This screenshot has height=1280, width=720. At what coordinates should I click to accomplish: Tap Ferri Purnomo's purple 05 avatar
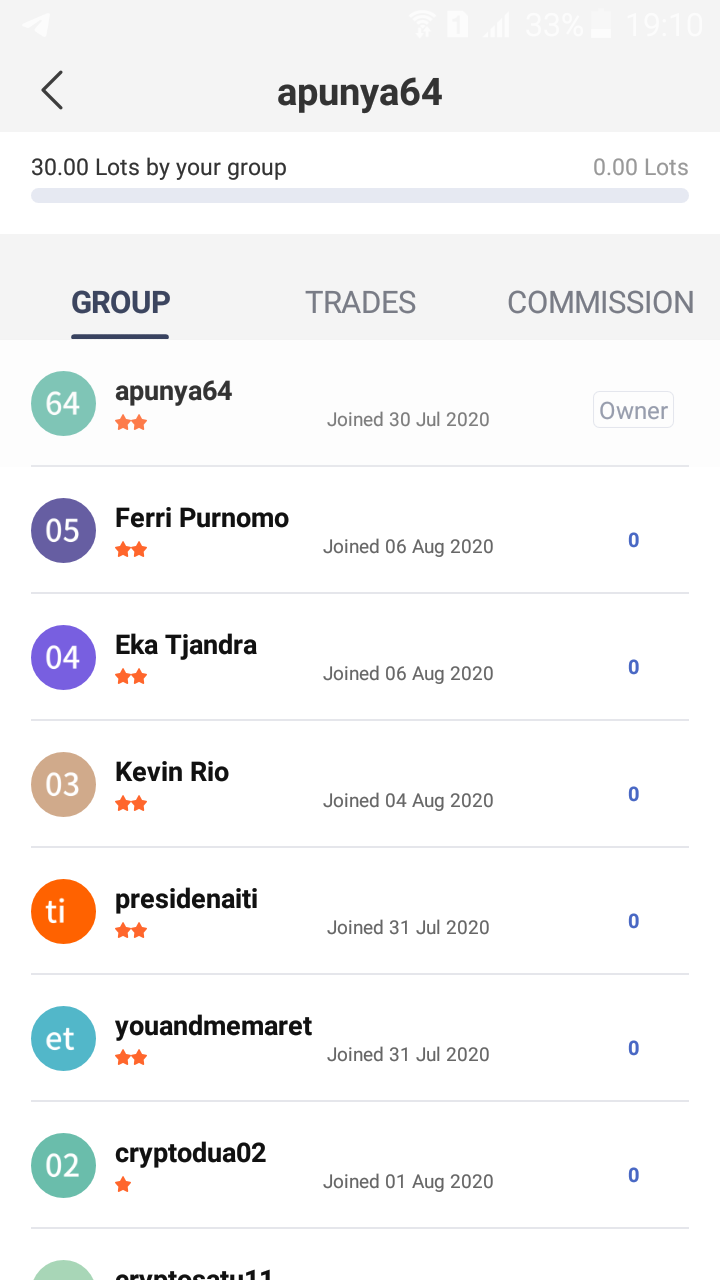click(x=63, y=530)
